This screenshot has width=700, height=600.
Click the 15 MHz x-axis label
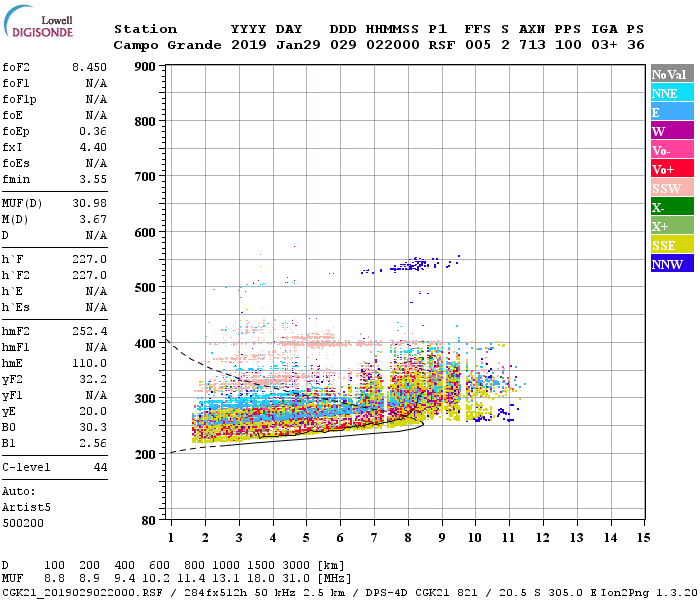tap(643, 538)
